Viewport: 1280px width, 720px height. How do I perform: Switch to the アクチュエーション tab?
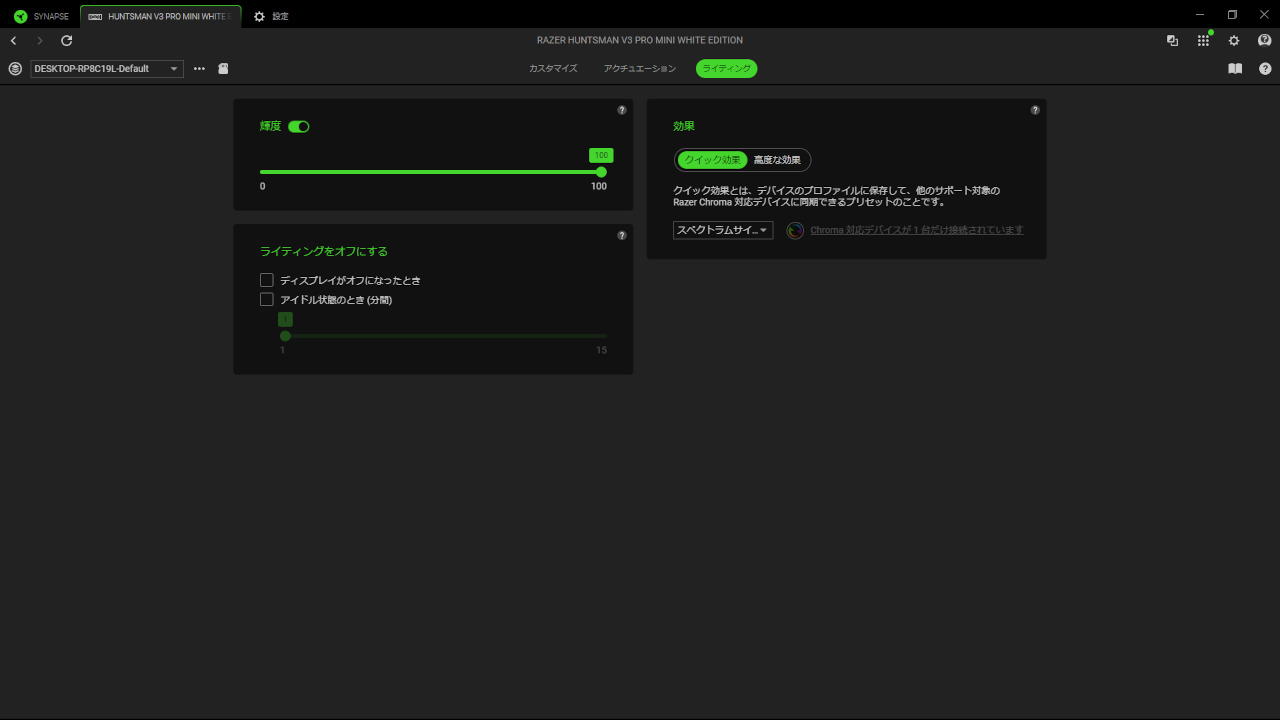[640, 69]
